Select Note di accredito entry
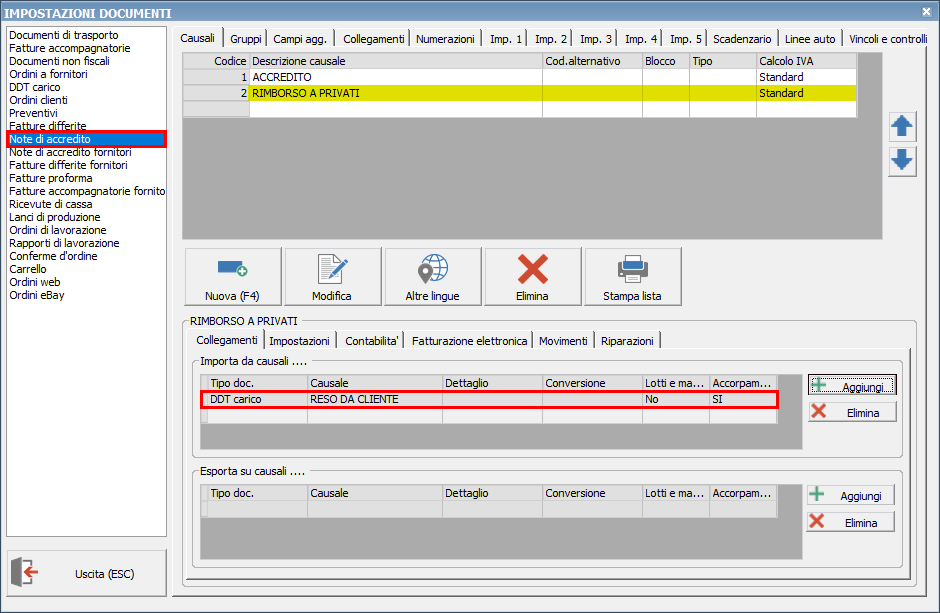 click(x=86, y=139)
